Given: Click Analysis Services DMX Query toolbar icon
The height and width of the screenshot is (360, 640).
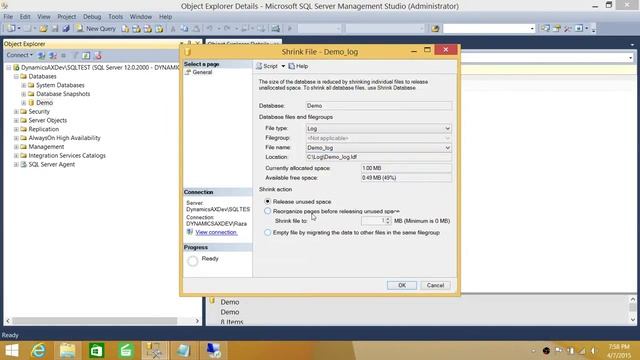Looking at the screenshot, I should coord(148,29).
